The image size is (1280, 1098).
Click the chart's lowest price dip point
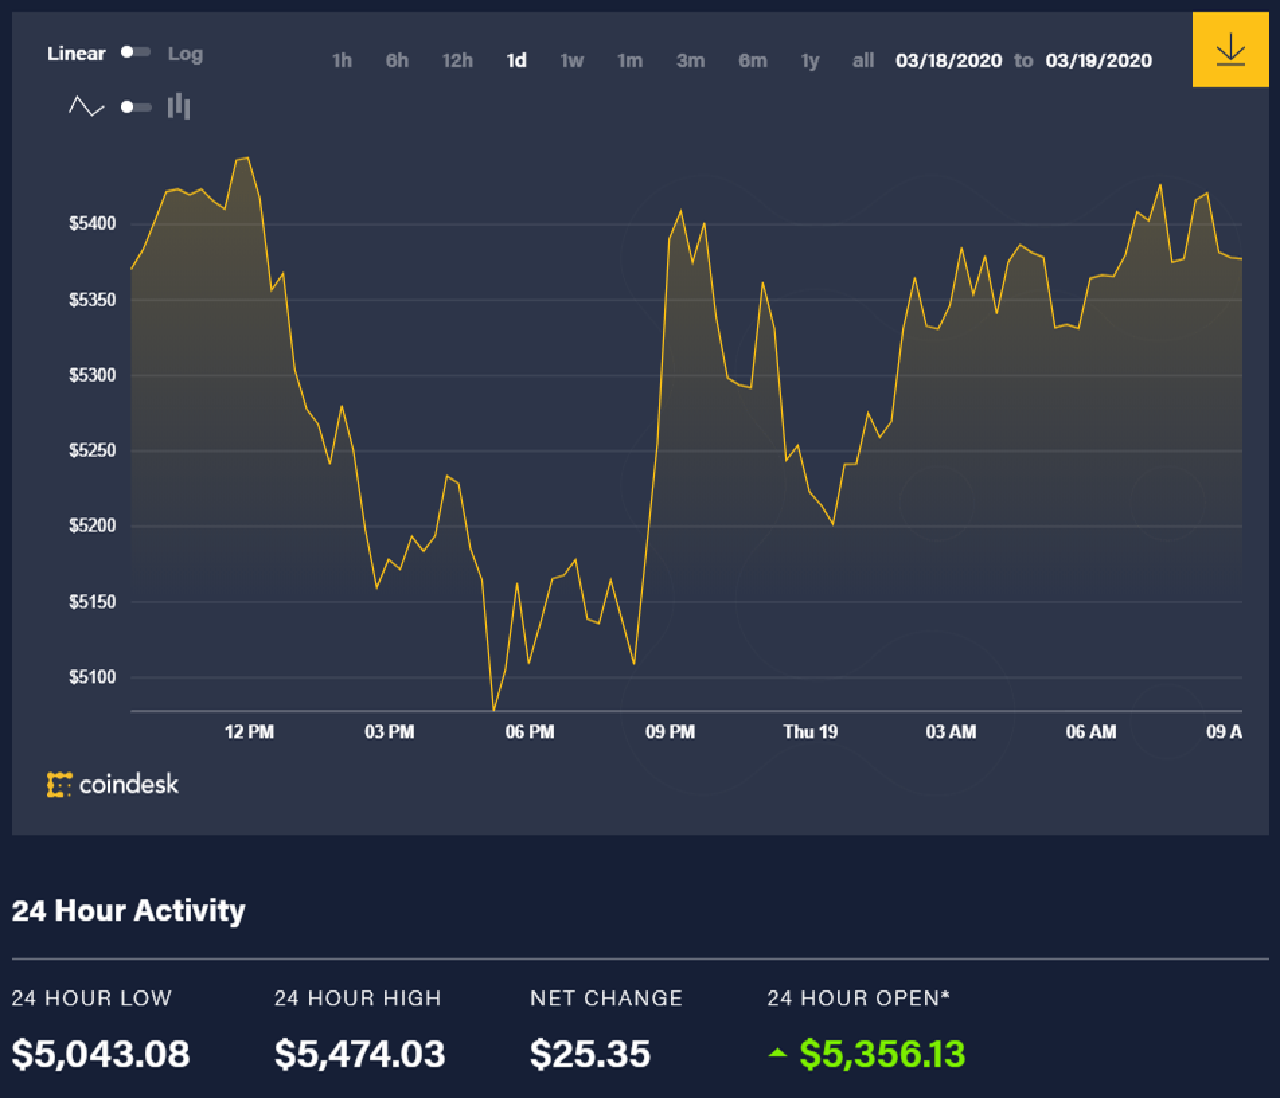pos(494,709)
